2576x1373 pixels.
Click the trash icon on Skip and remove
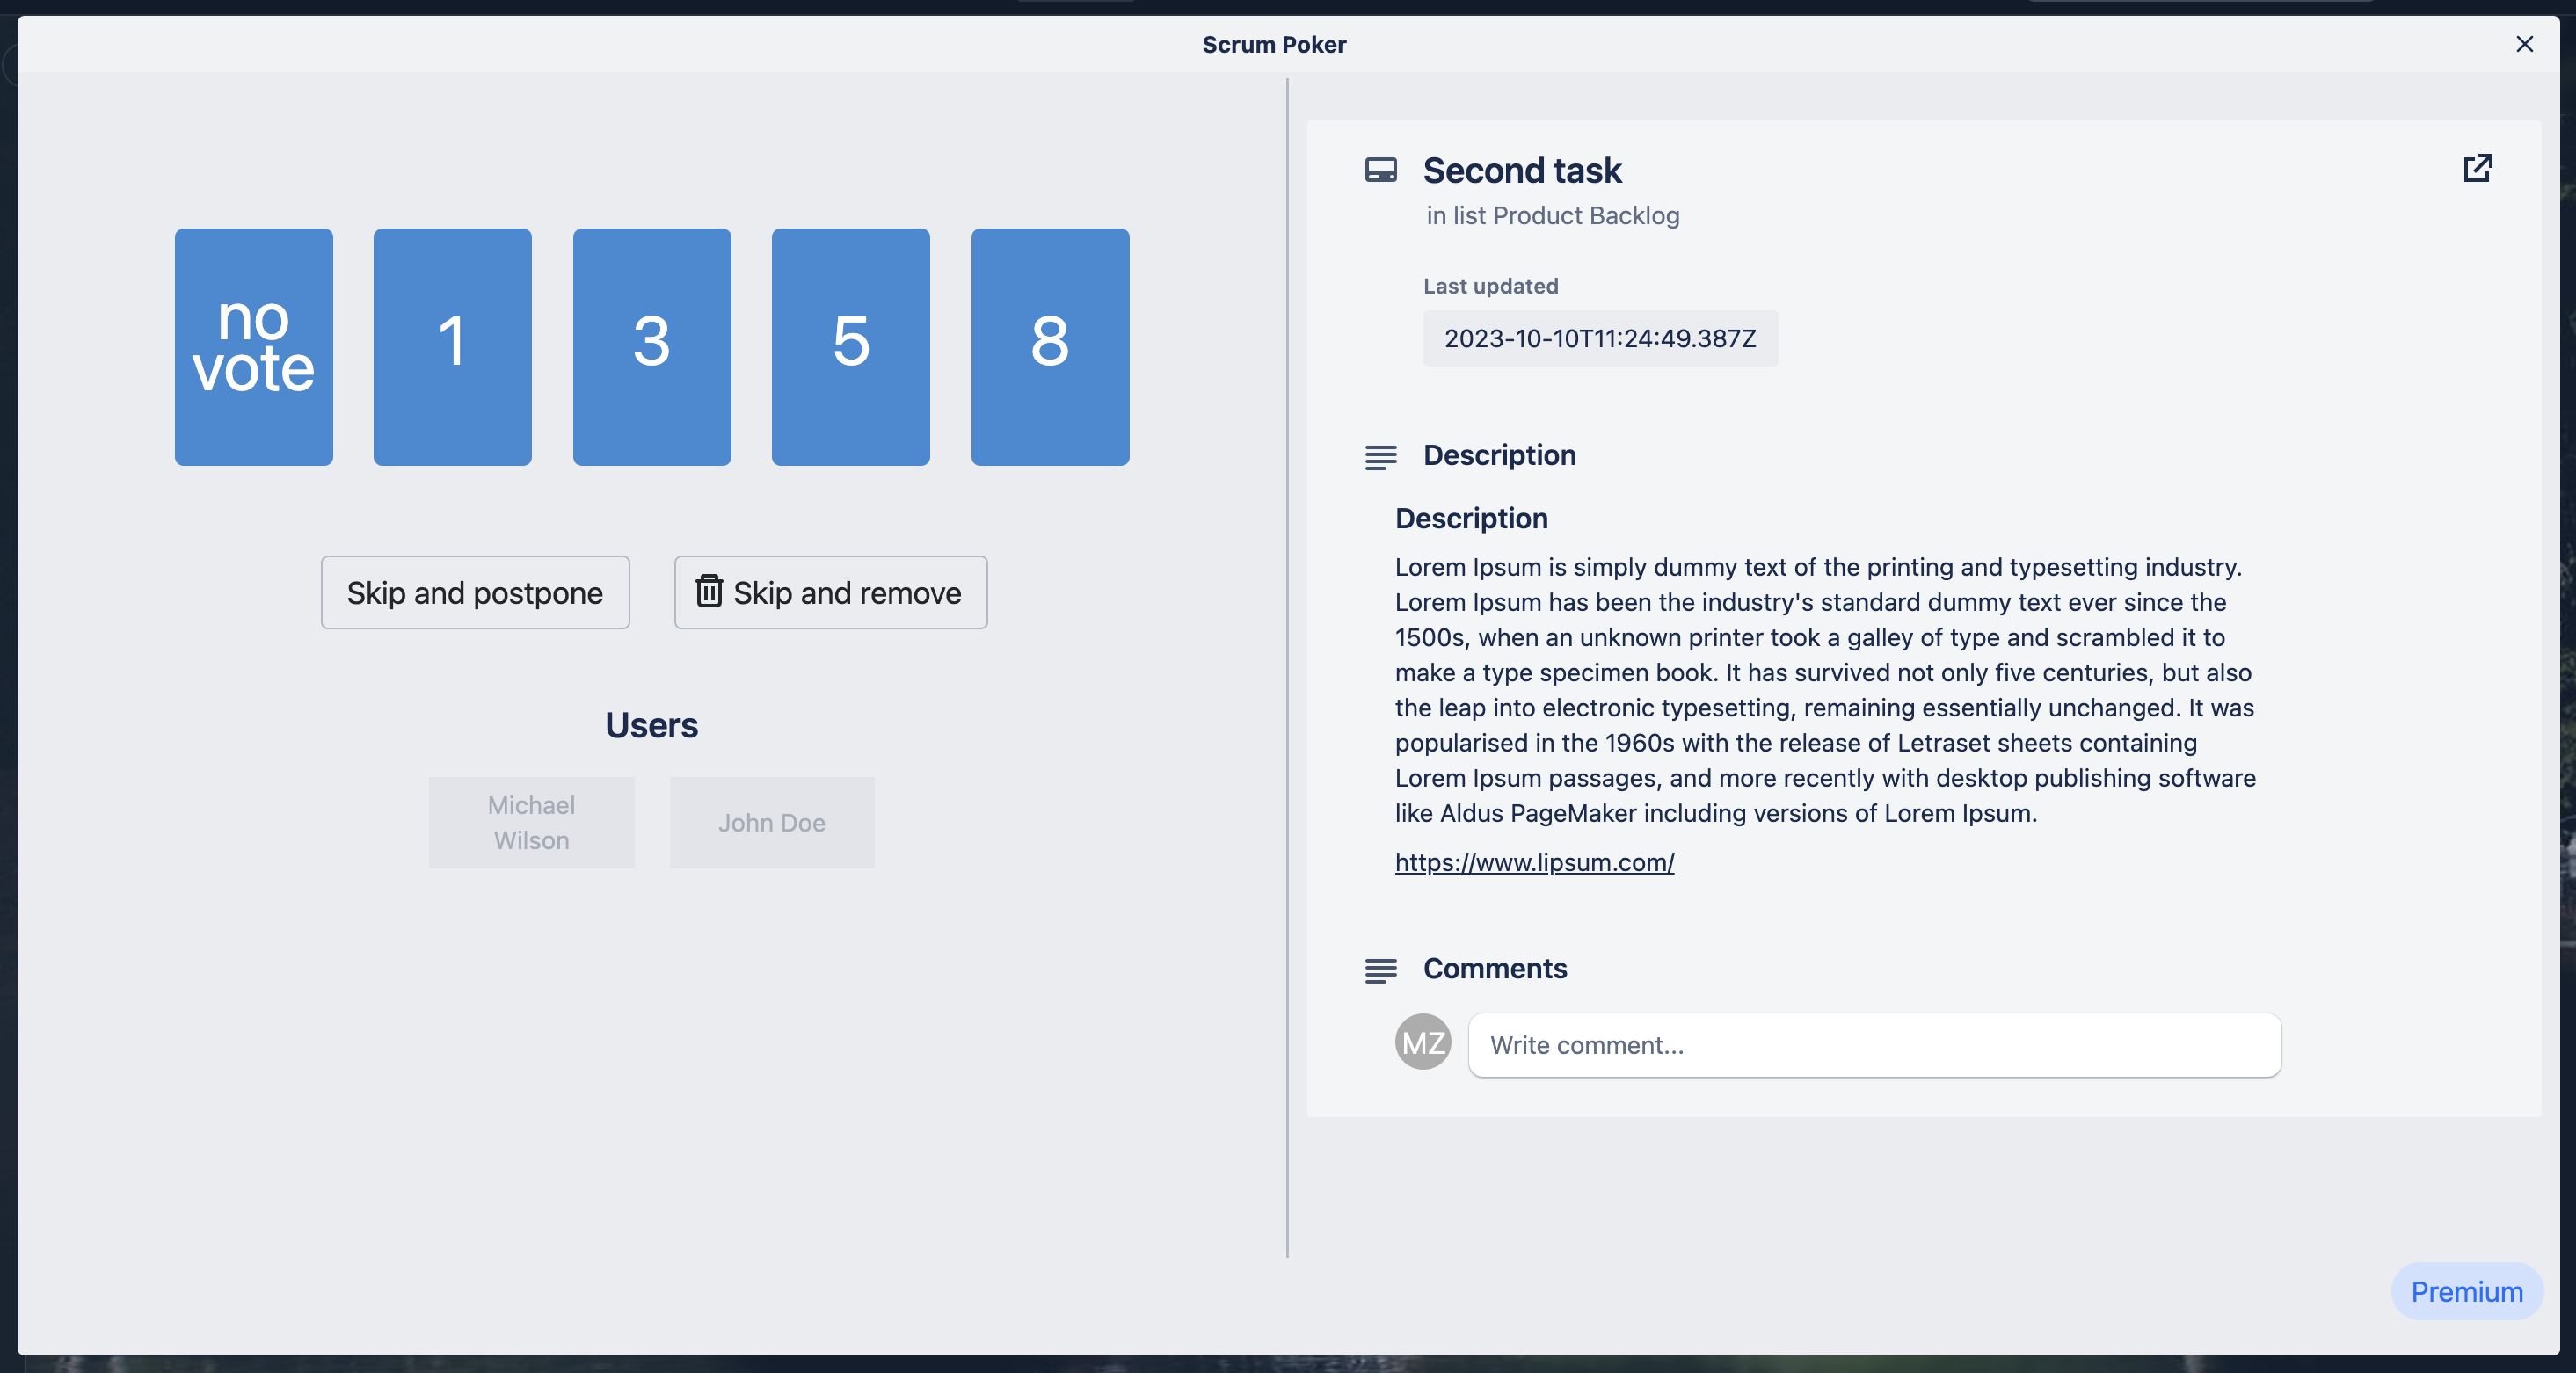click(711, 591)
